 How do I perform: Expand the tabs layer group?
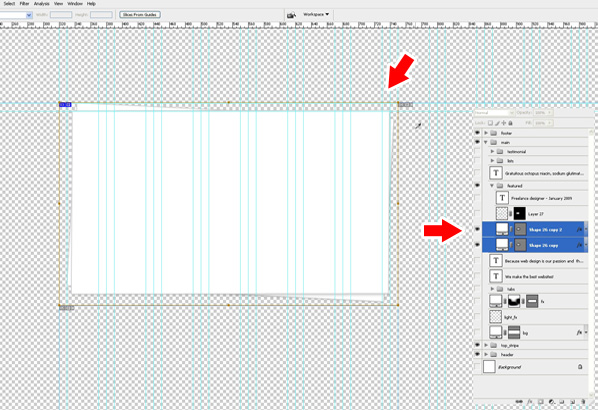[492, 289]
